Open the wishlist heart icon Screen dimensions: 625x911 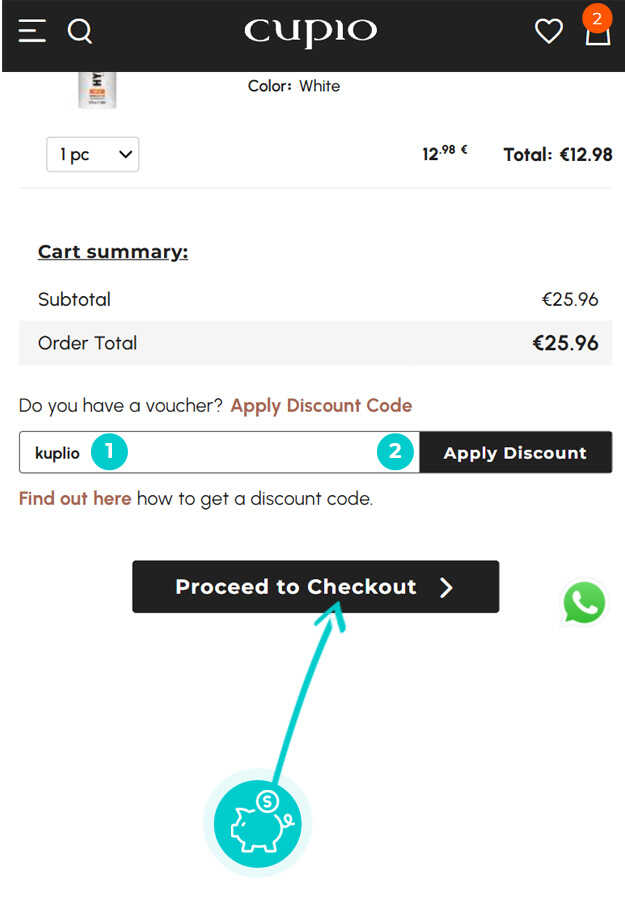click(x=548, y=32)
